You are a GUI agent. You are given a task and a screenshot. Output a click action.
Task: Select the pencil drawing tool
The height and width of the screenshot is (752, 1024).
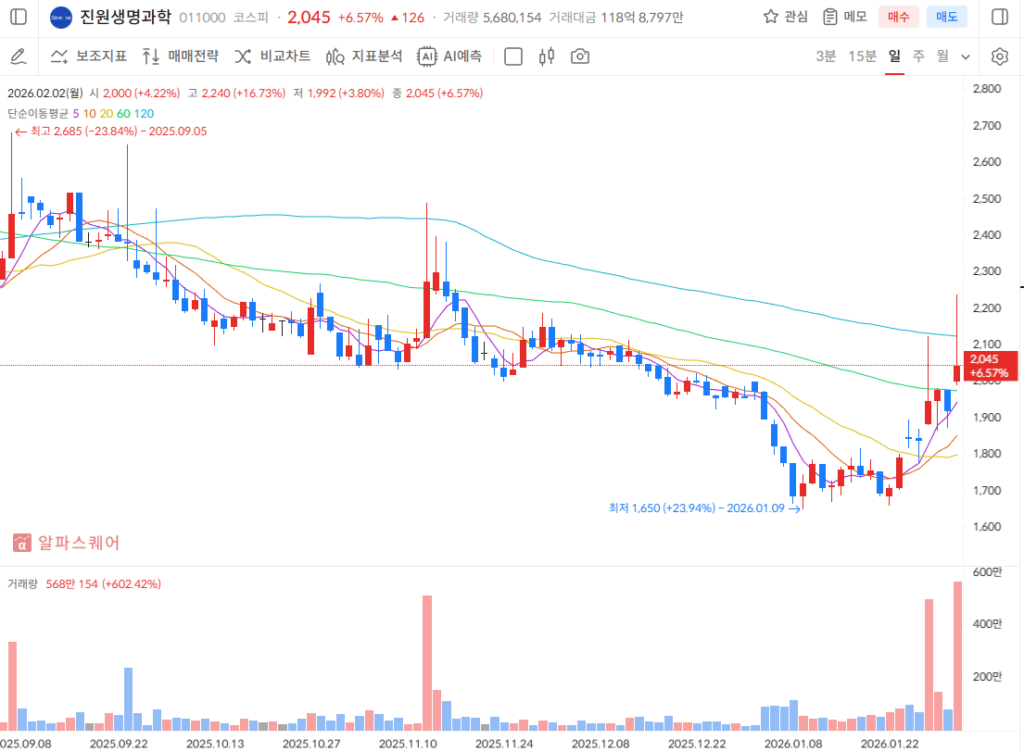[x=17, y=56]
